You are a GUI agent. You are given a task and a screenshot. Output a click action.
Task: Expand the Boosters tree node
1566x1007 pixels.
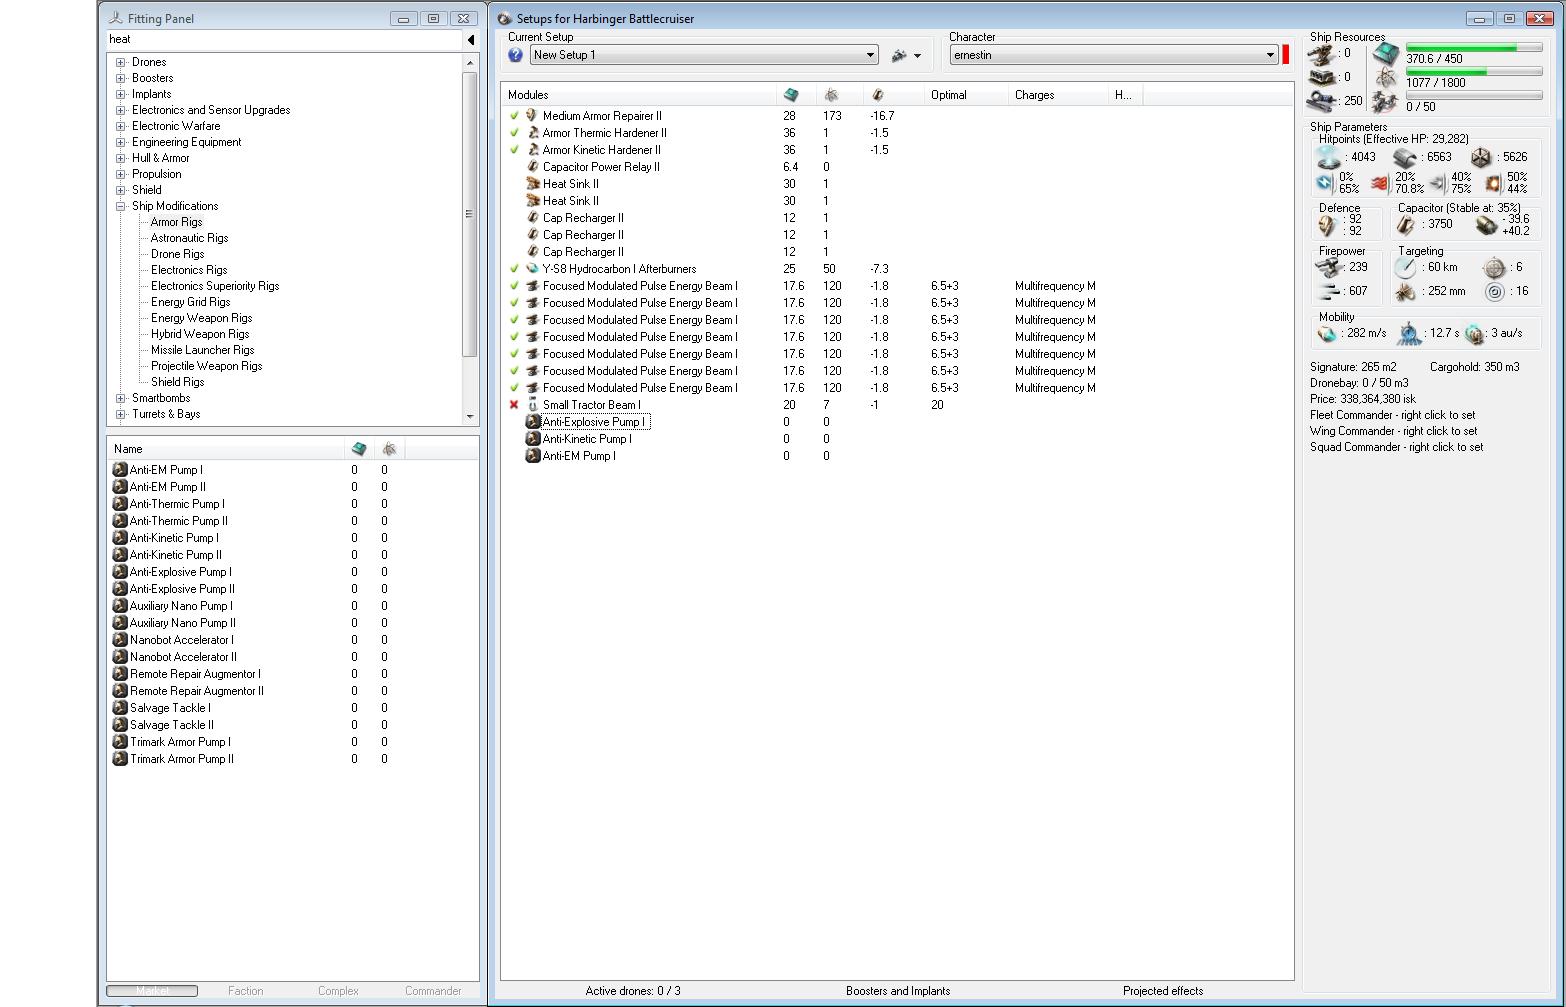coord(121,78)
